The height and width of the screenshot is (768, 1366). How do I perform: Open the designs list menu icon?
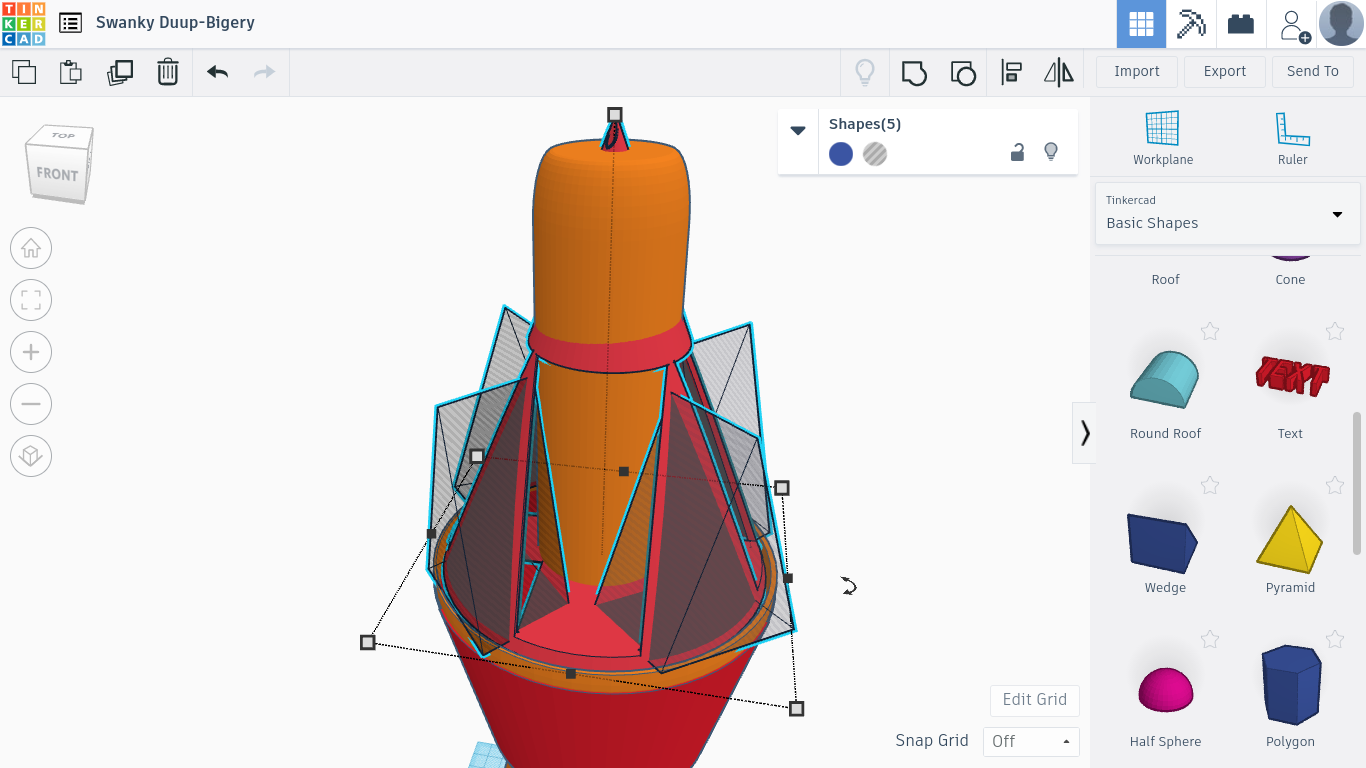[70, 23]
